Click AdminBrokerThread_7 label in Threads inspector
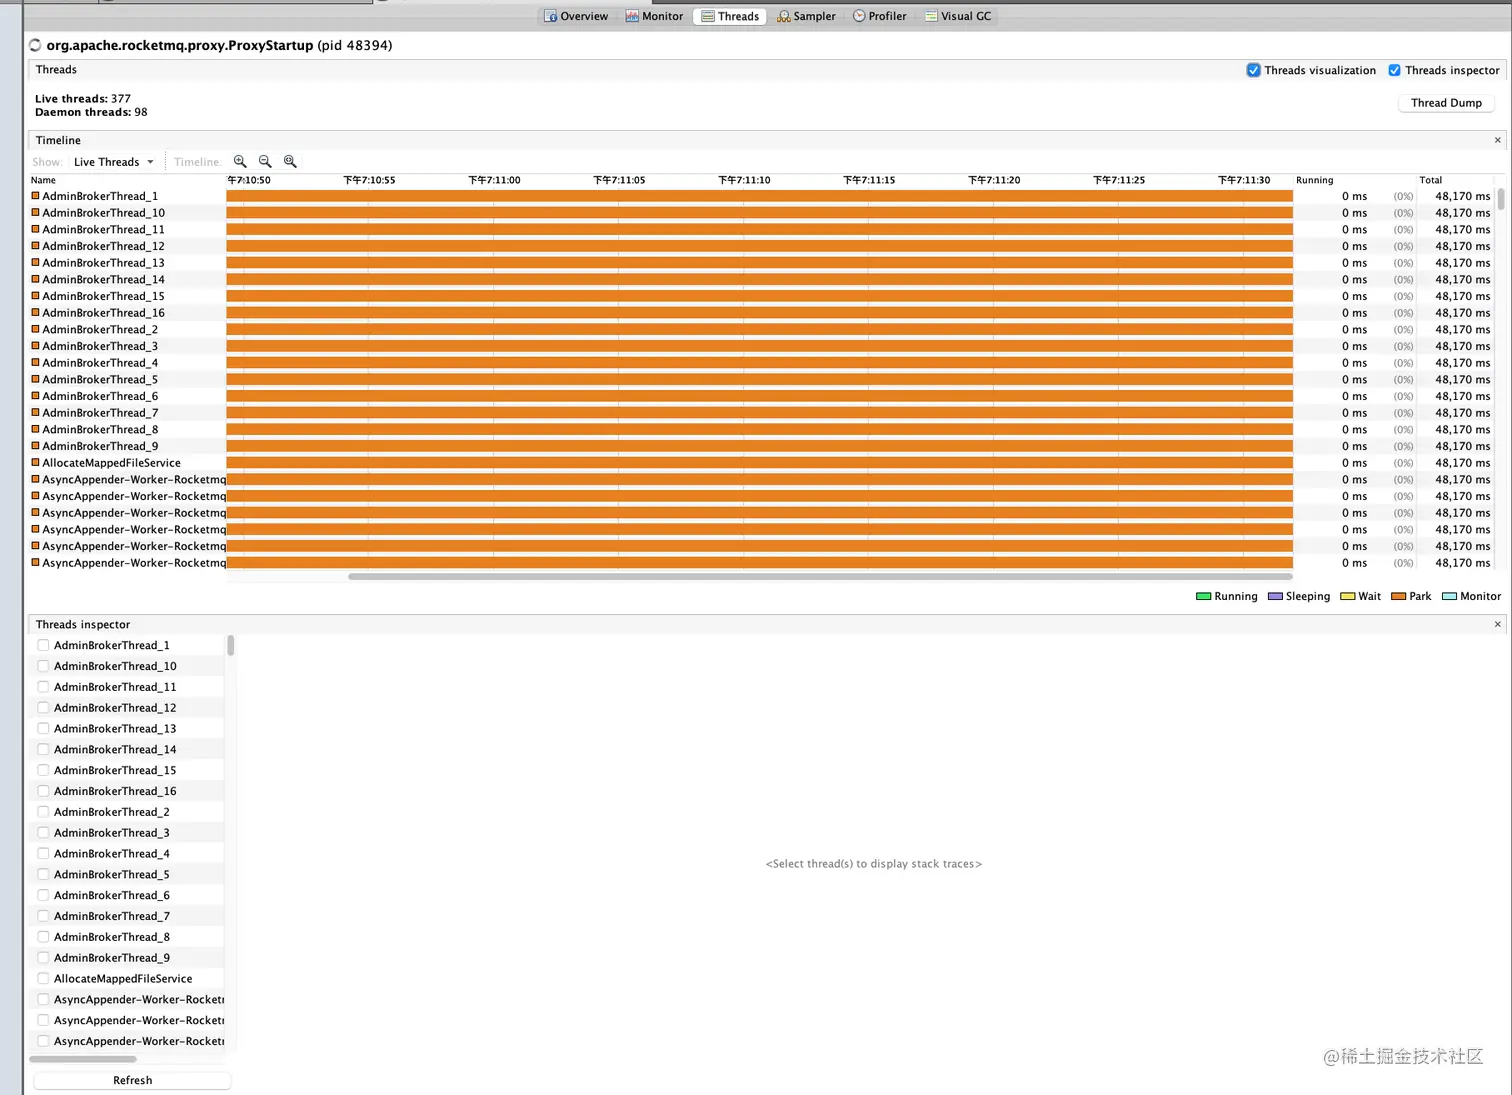 pos(112,916)
